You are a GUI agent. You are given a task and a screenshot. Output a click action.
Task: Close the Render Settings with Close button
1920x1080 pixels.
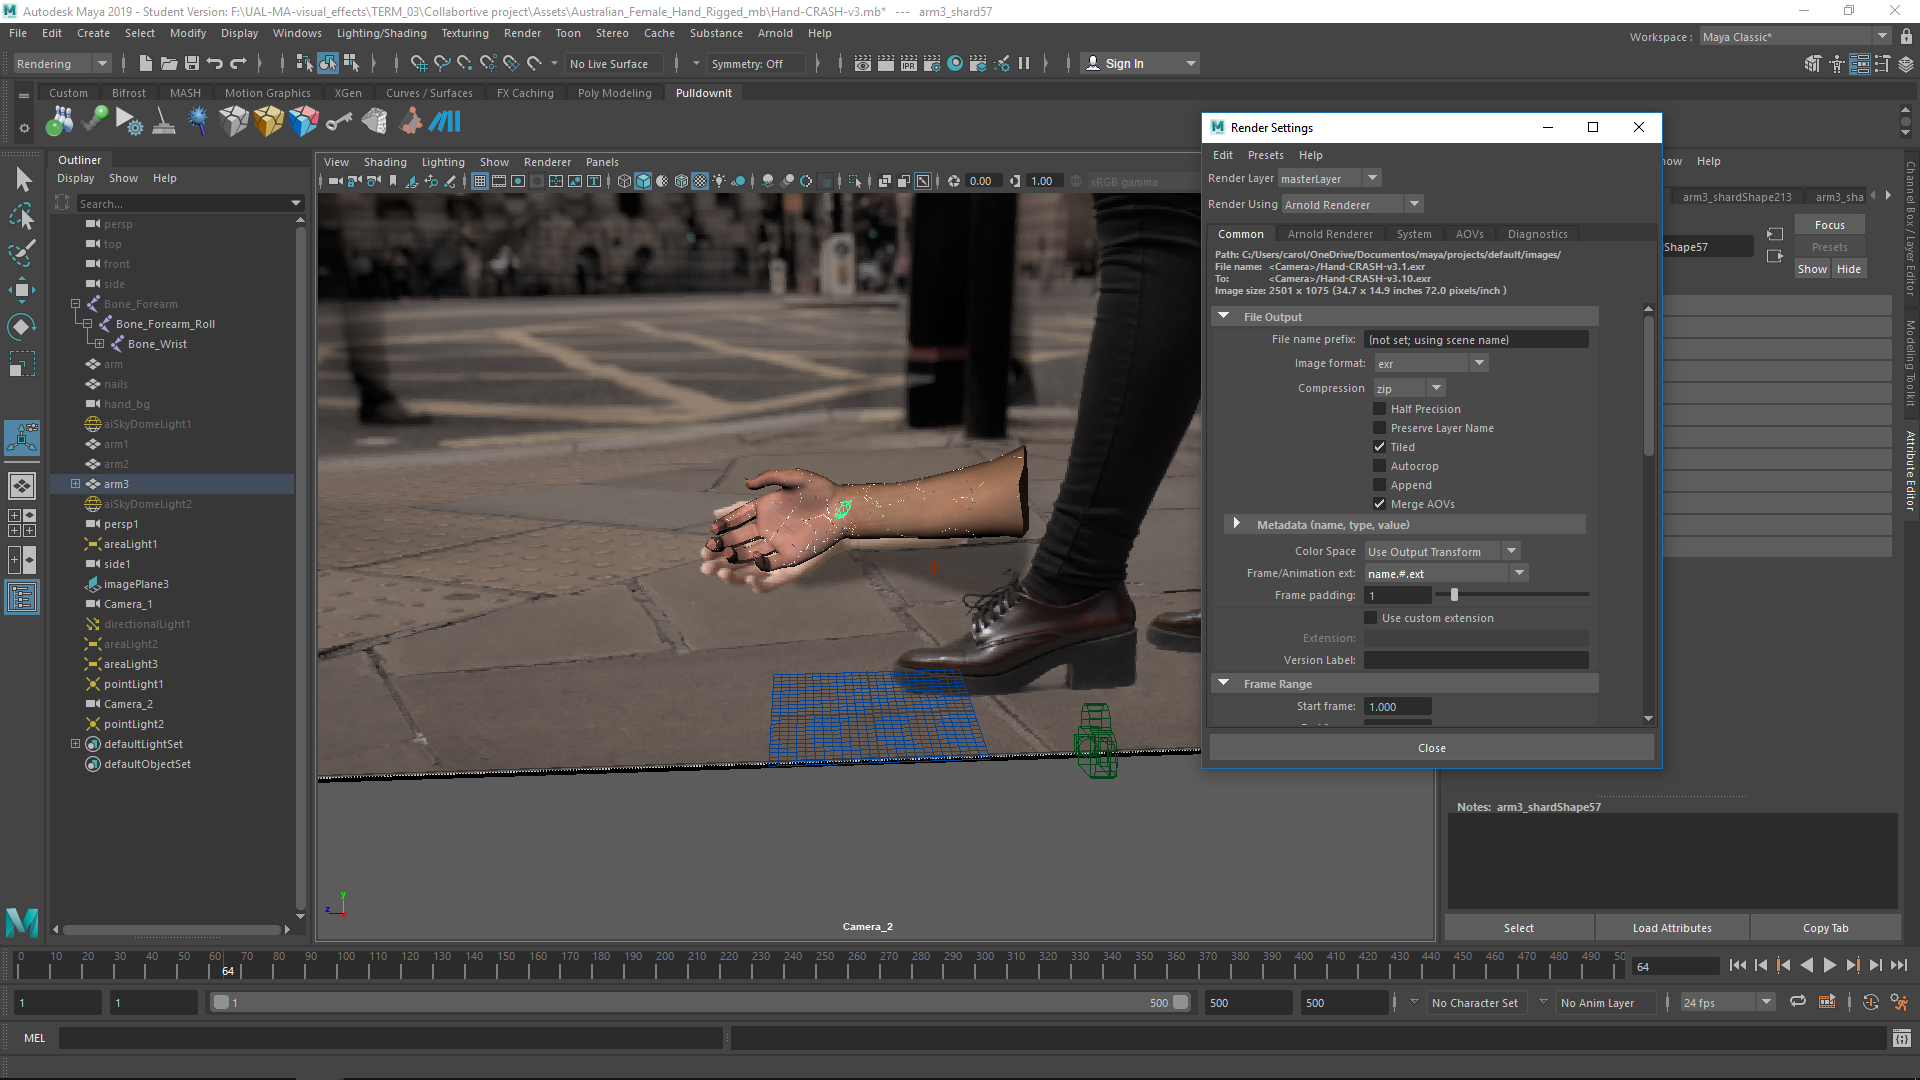1431,748
